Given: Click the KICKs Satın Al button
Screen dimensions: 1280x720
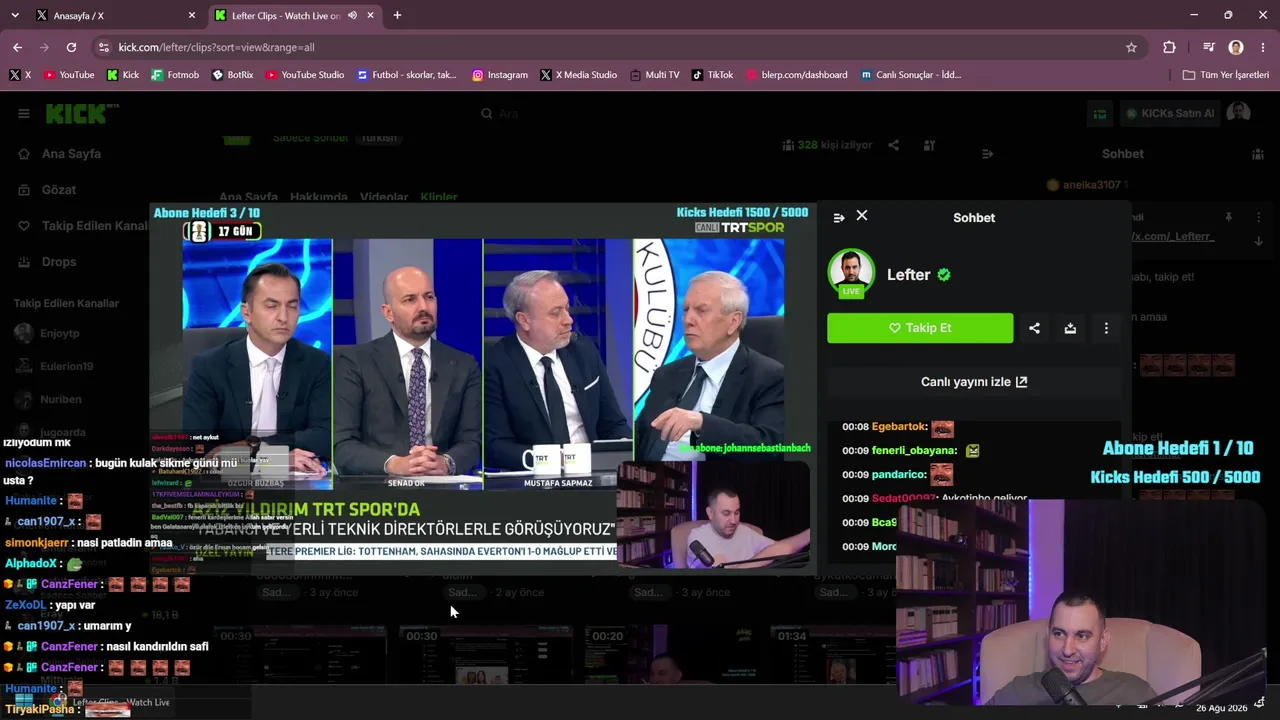Looking at the screenshot, I should pos(1170,114).
